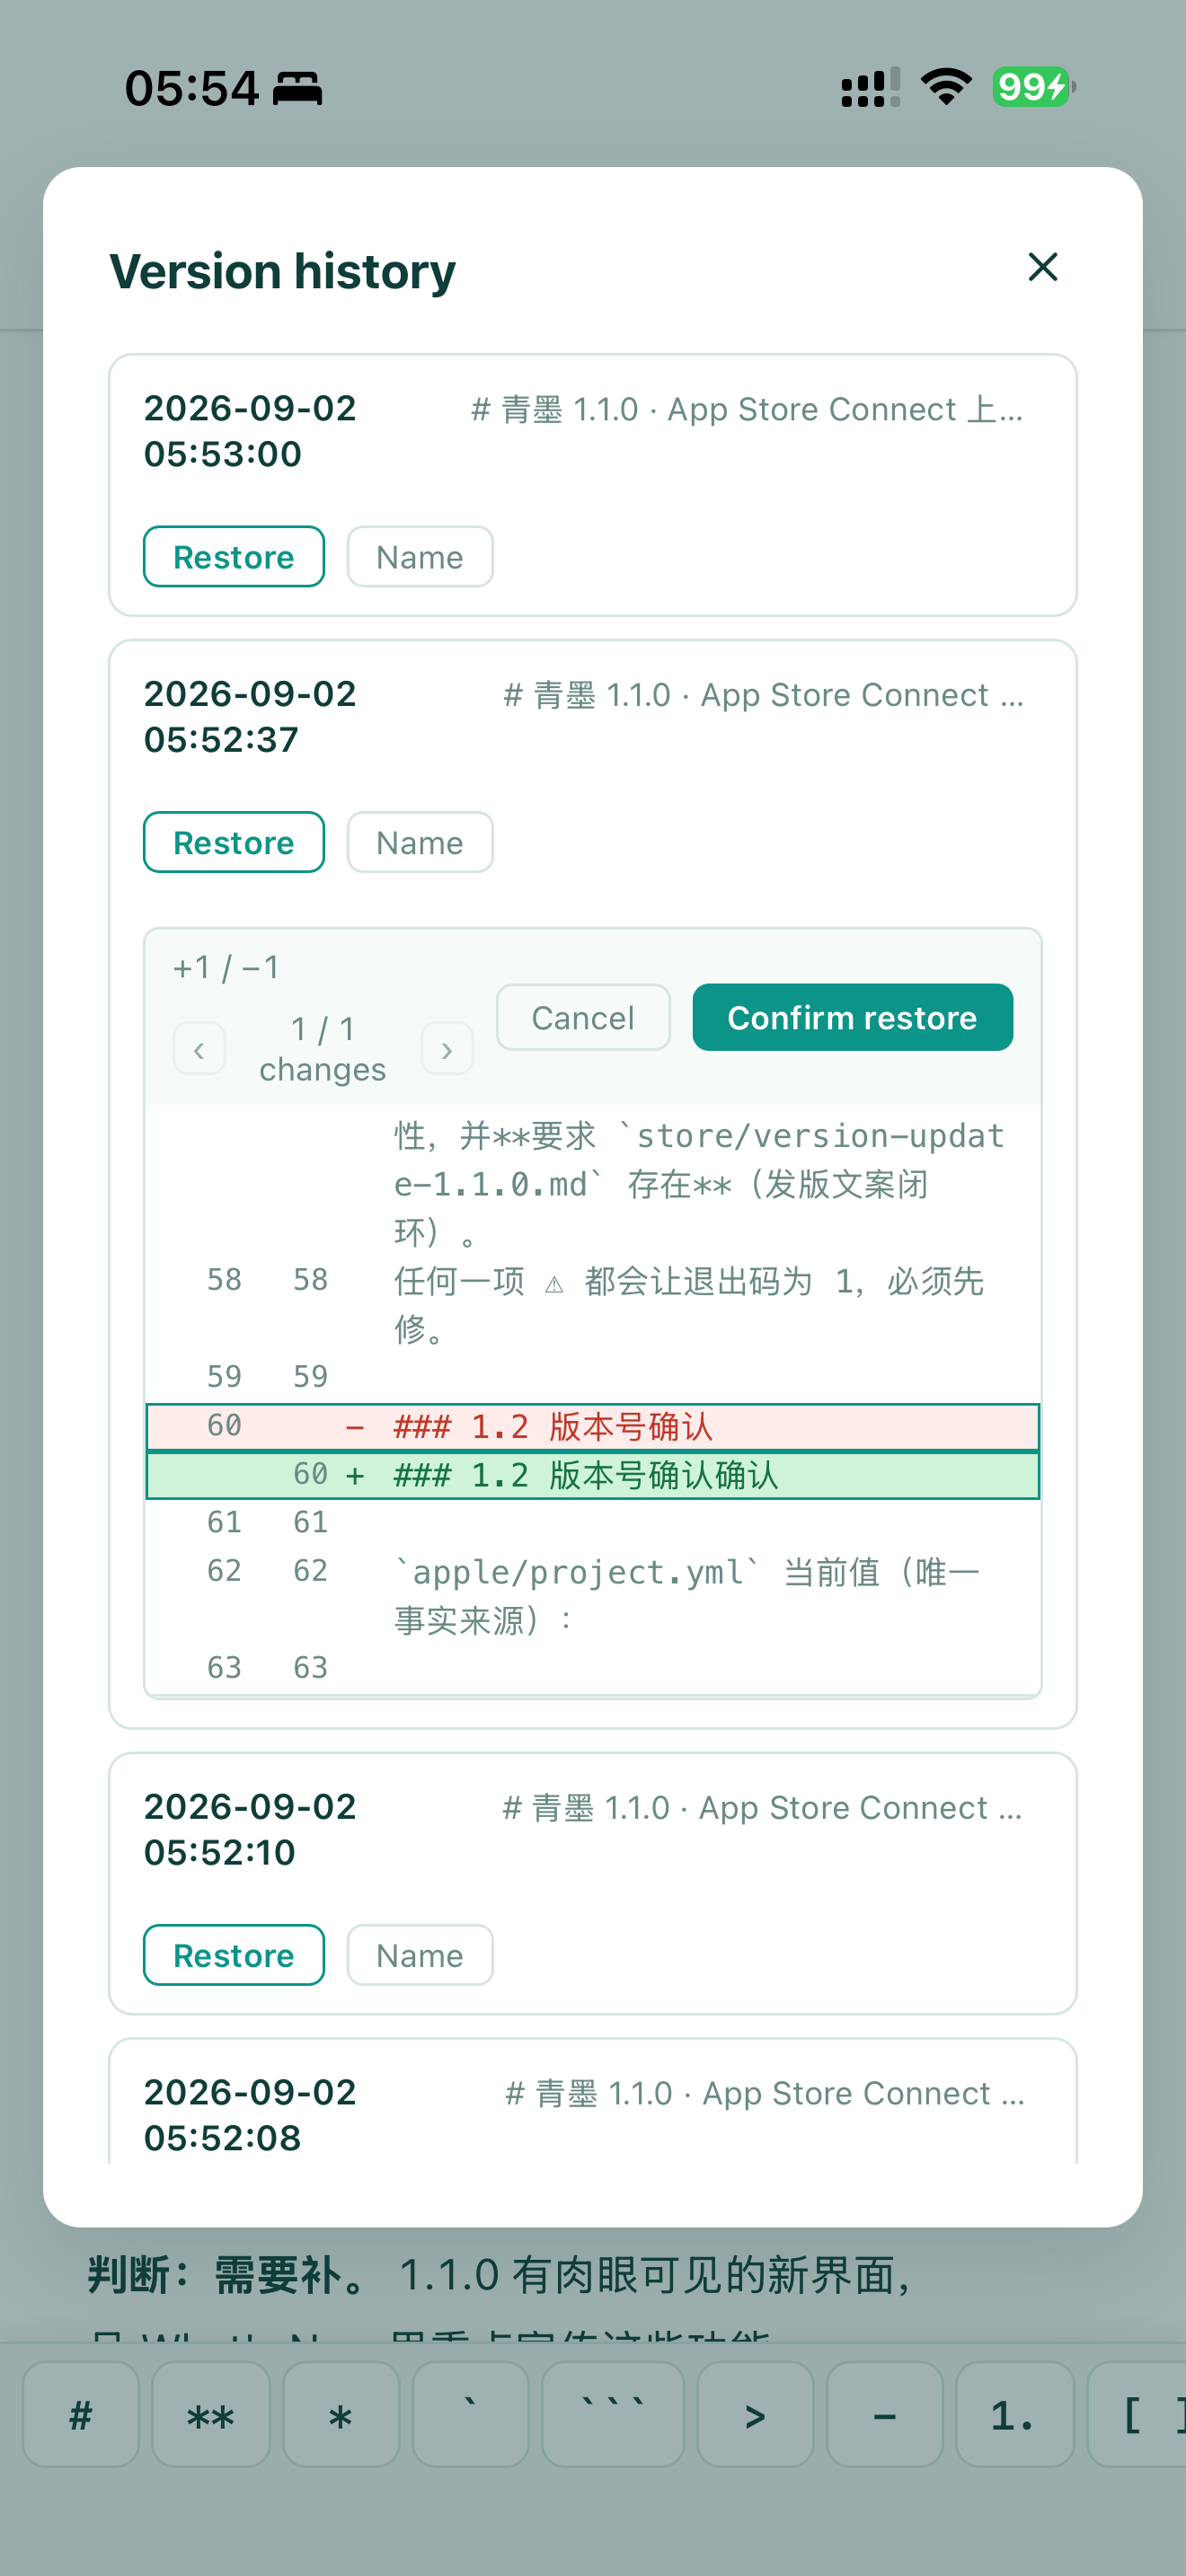The height and width of the screenshot is (2576, 1186).
Task: Click removed line '### 1.2 版本号确认'
Action: (x=593, y=1427)
